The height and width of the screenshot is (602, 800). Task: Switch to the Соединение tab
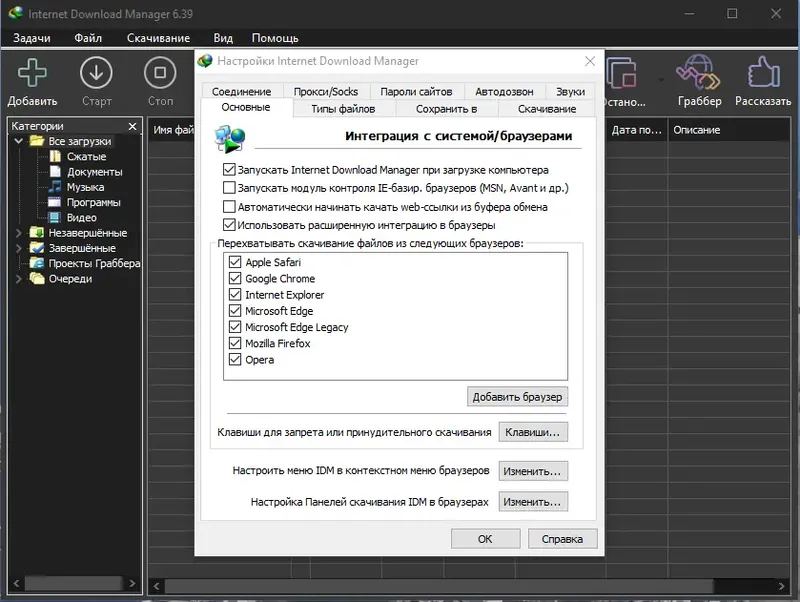[x=241, y=91]
